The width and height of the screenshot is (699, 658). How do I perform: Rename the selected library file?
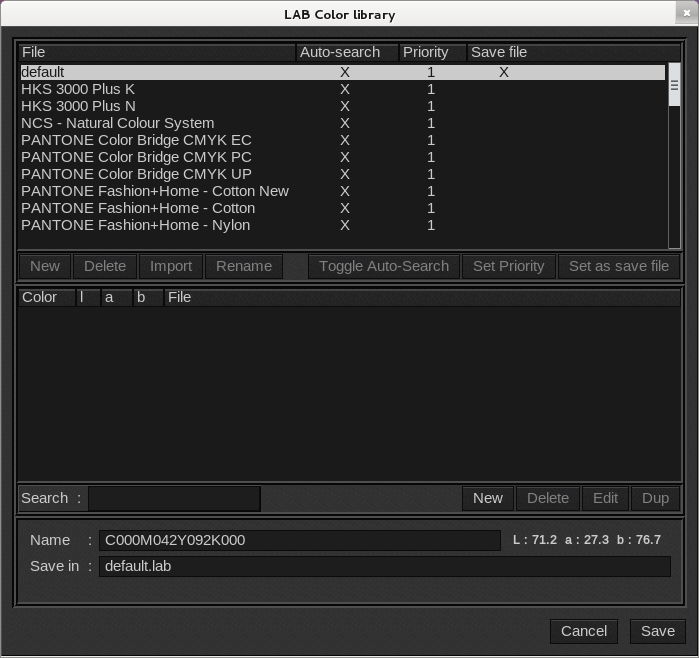244,266
